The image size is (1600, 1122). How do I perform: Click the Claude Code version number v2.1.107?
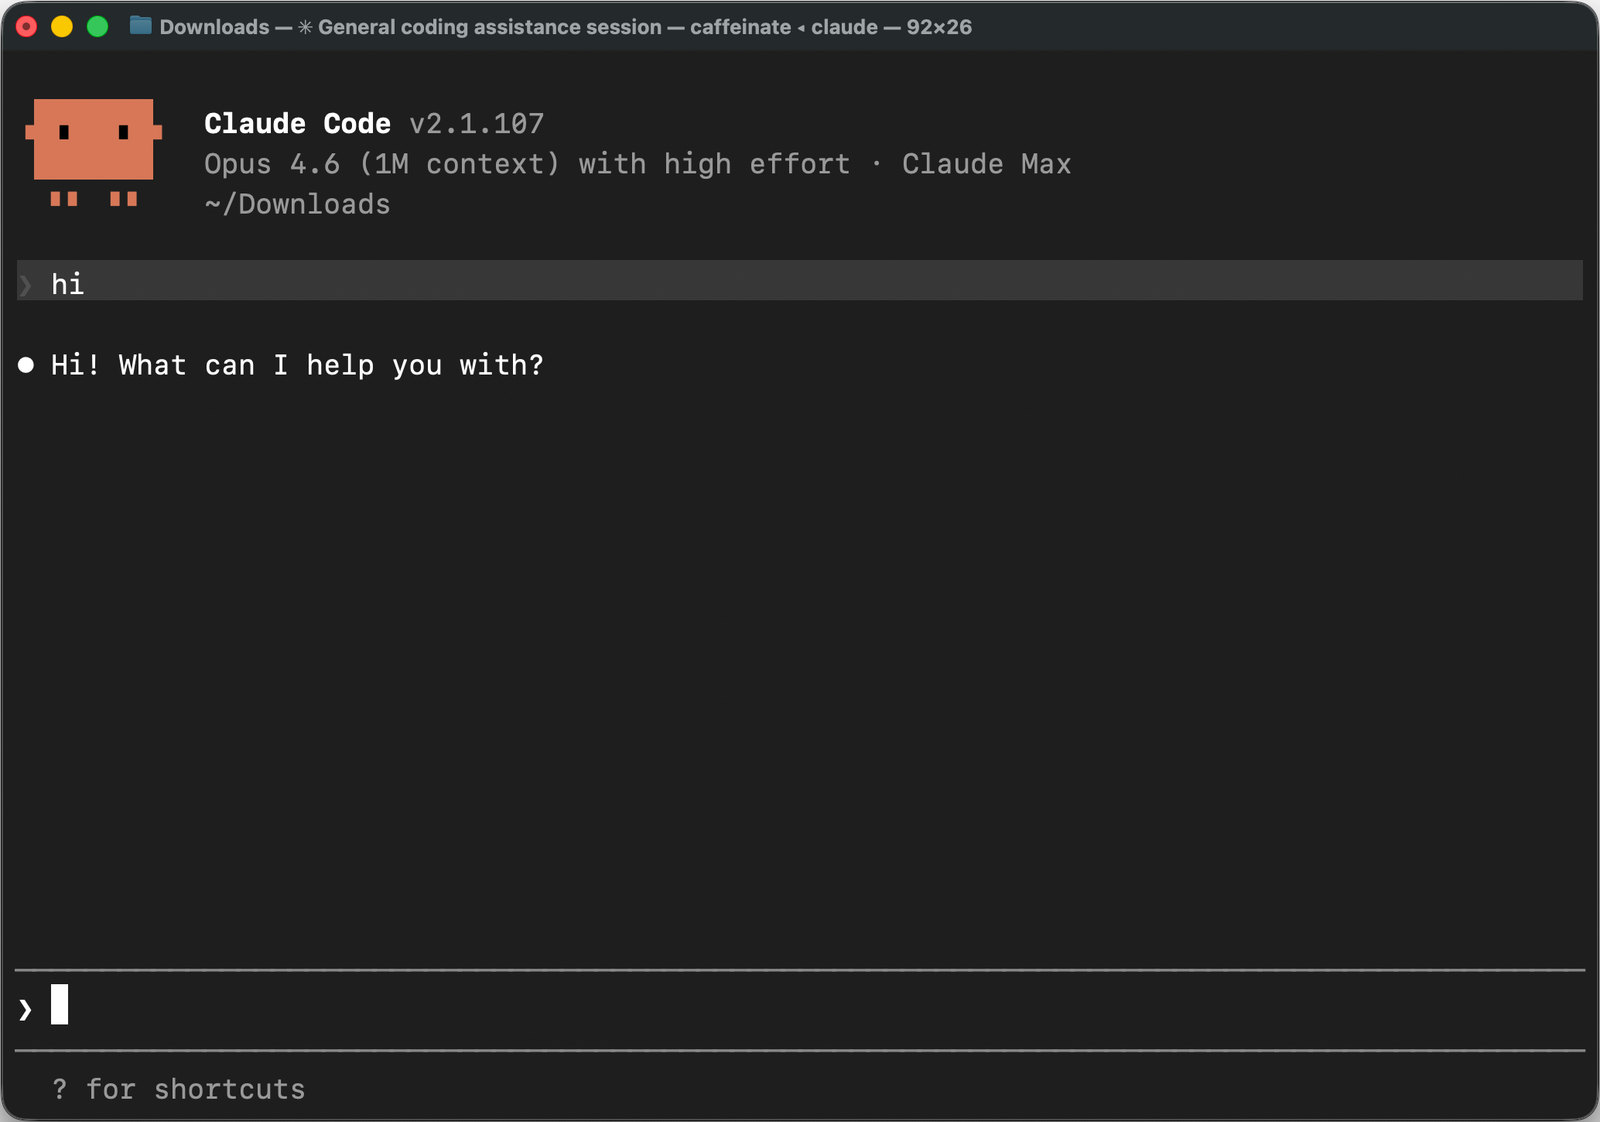coord(477,123)
